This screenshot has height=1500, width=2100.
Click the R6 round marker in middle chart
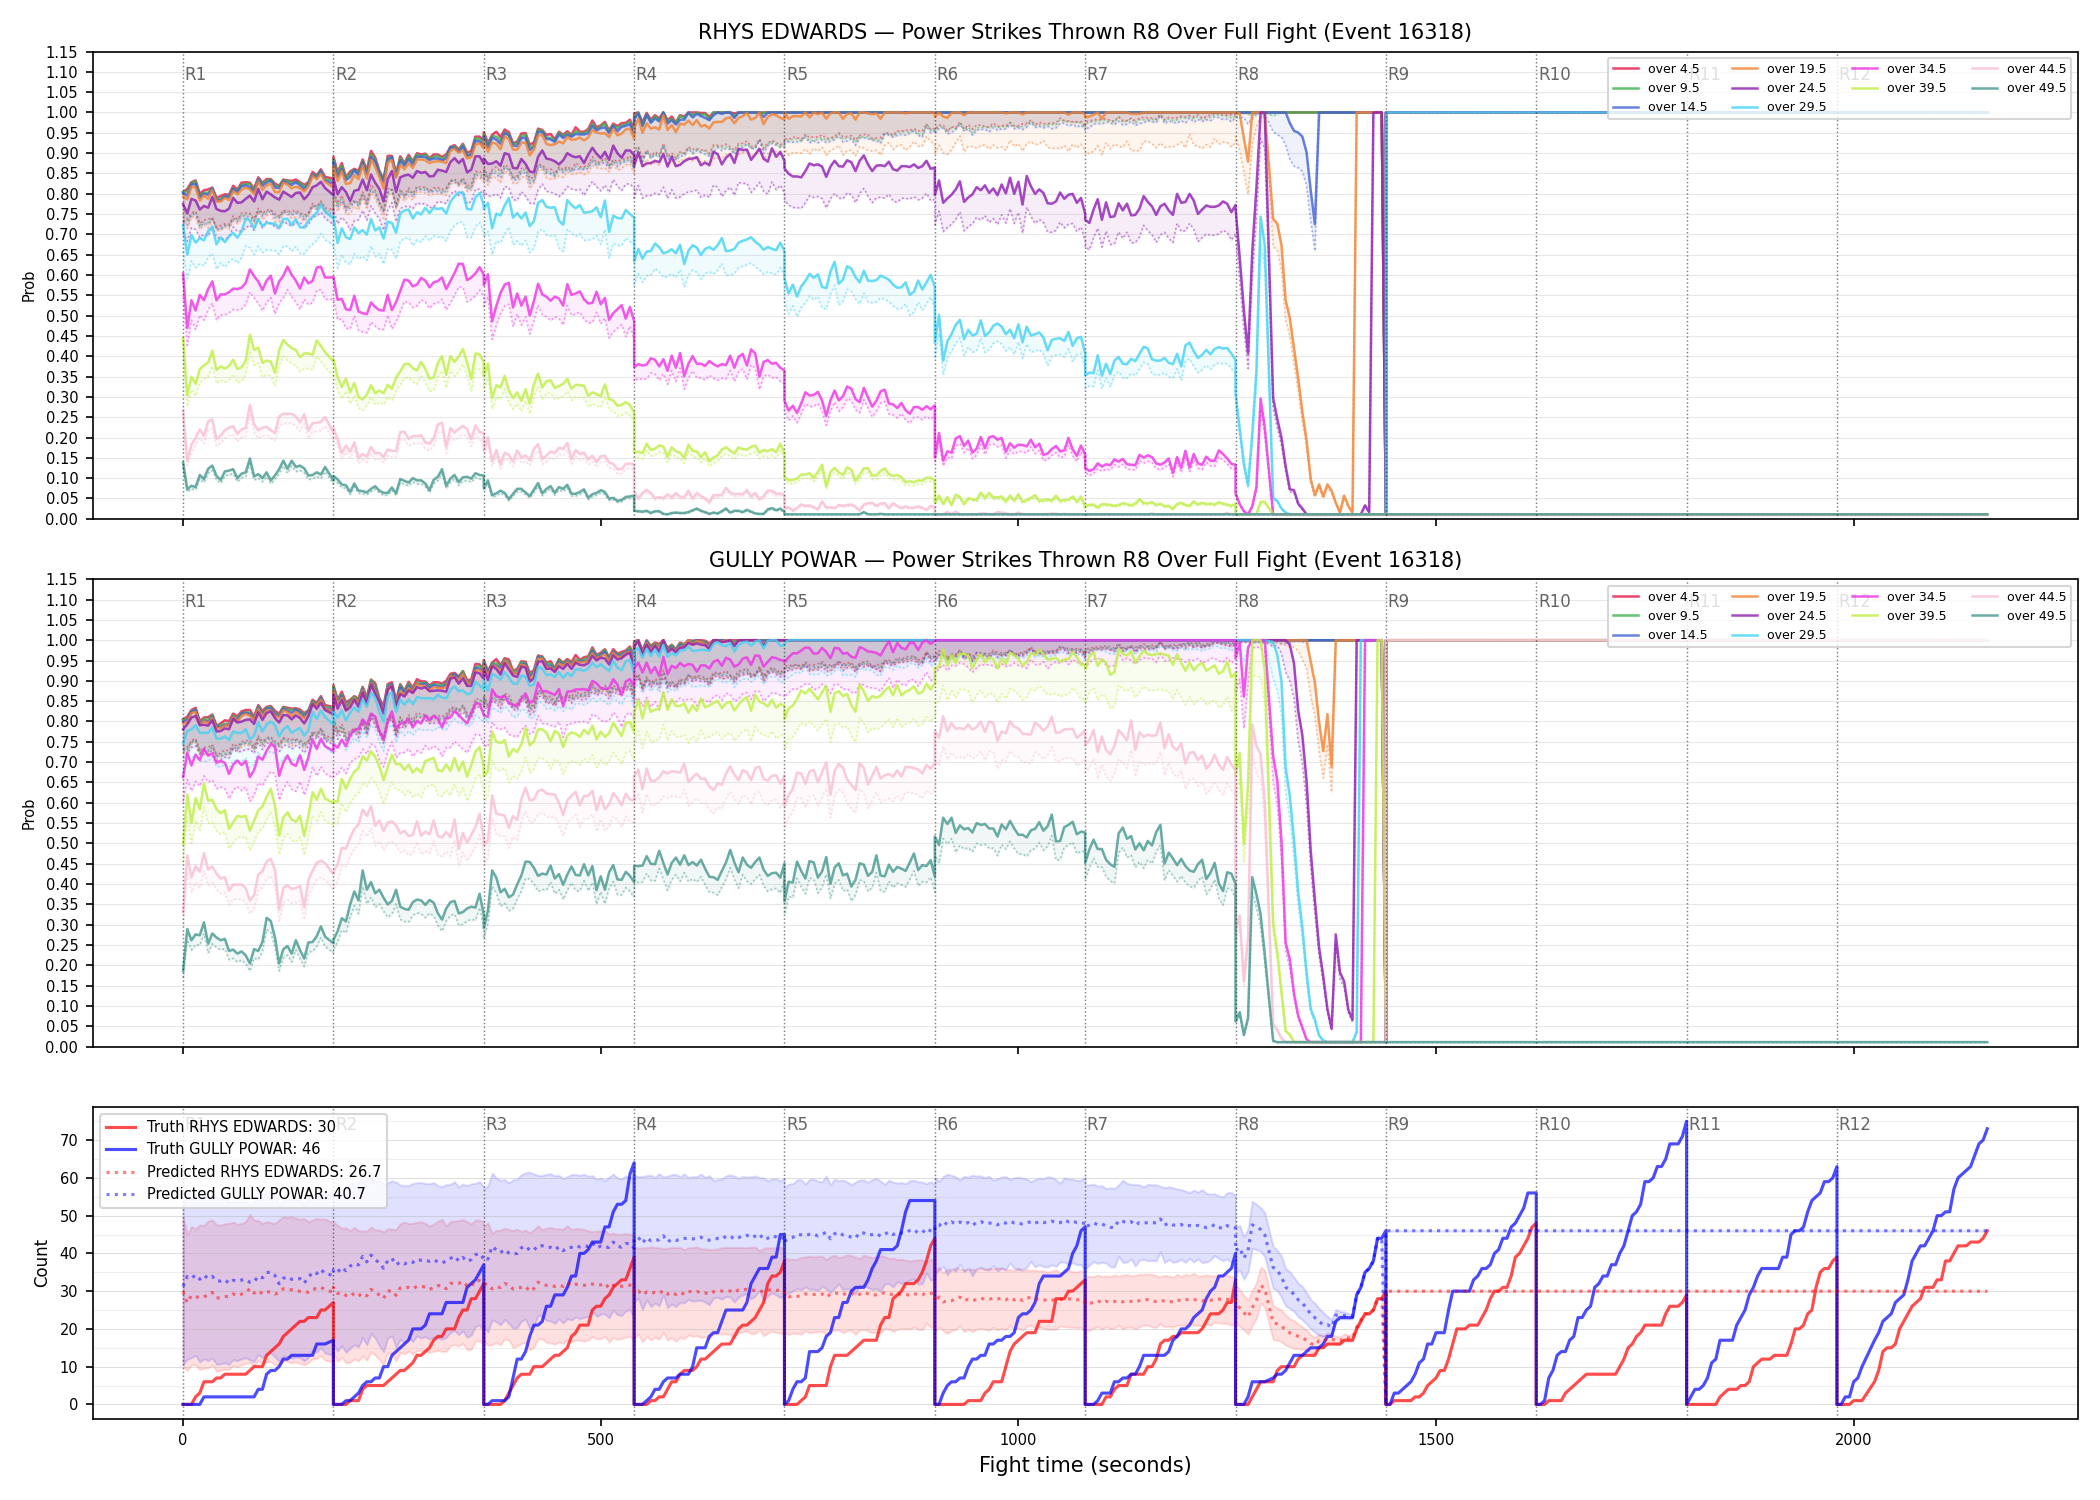click(x=947, y=601)
